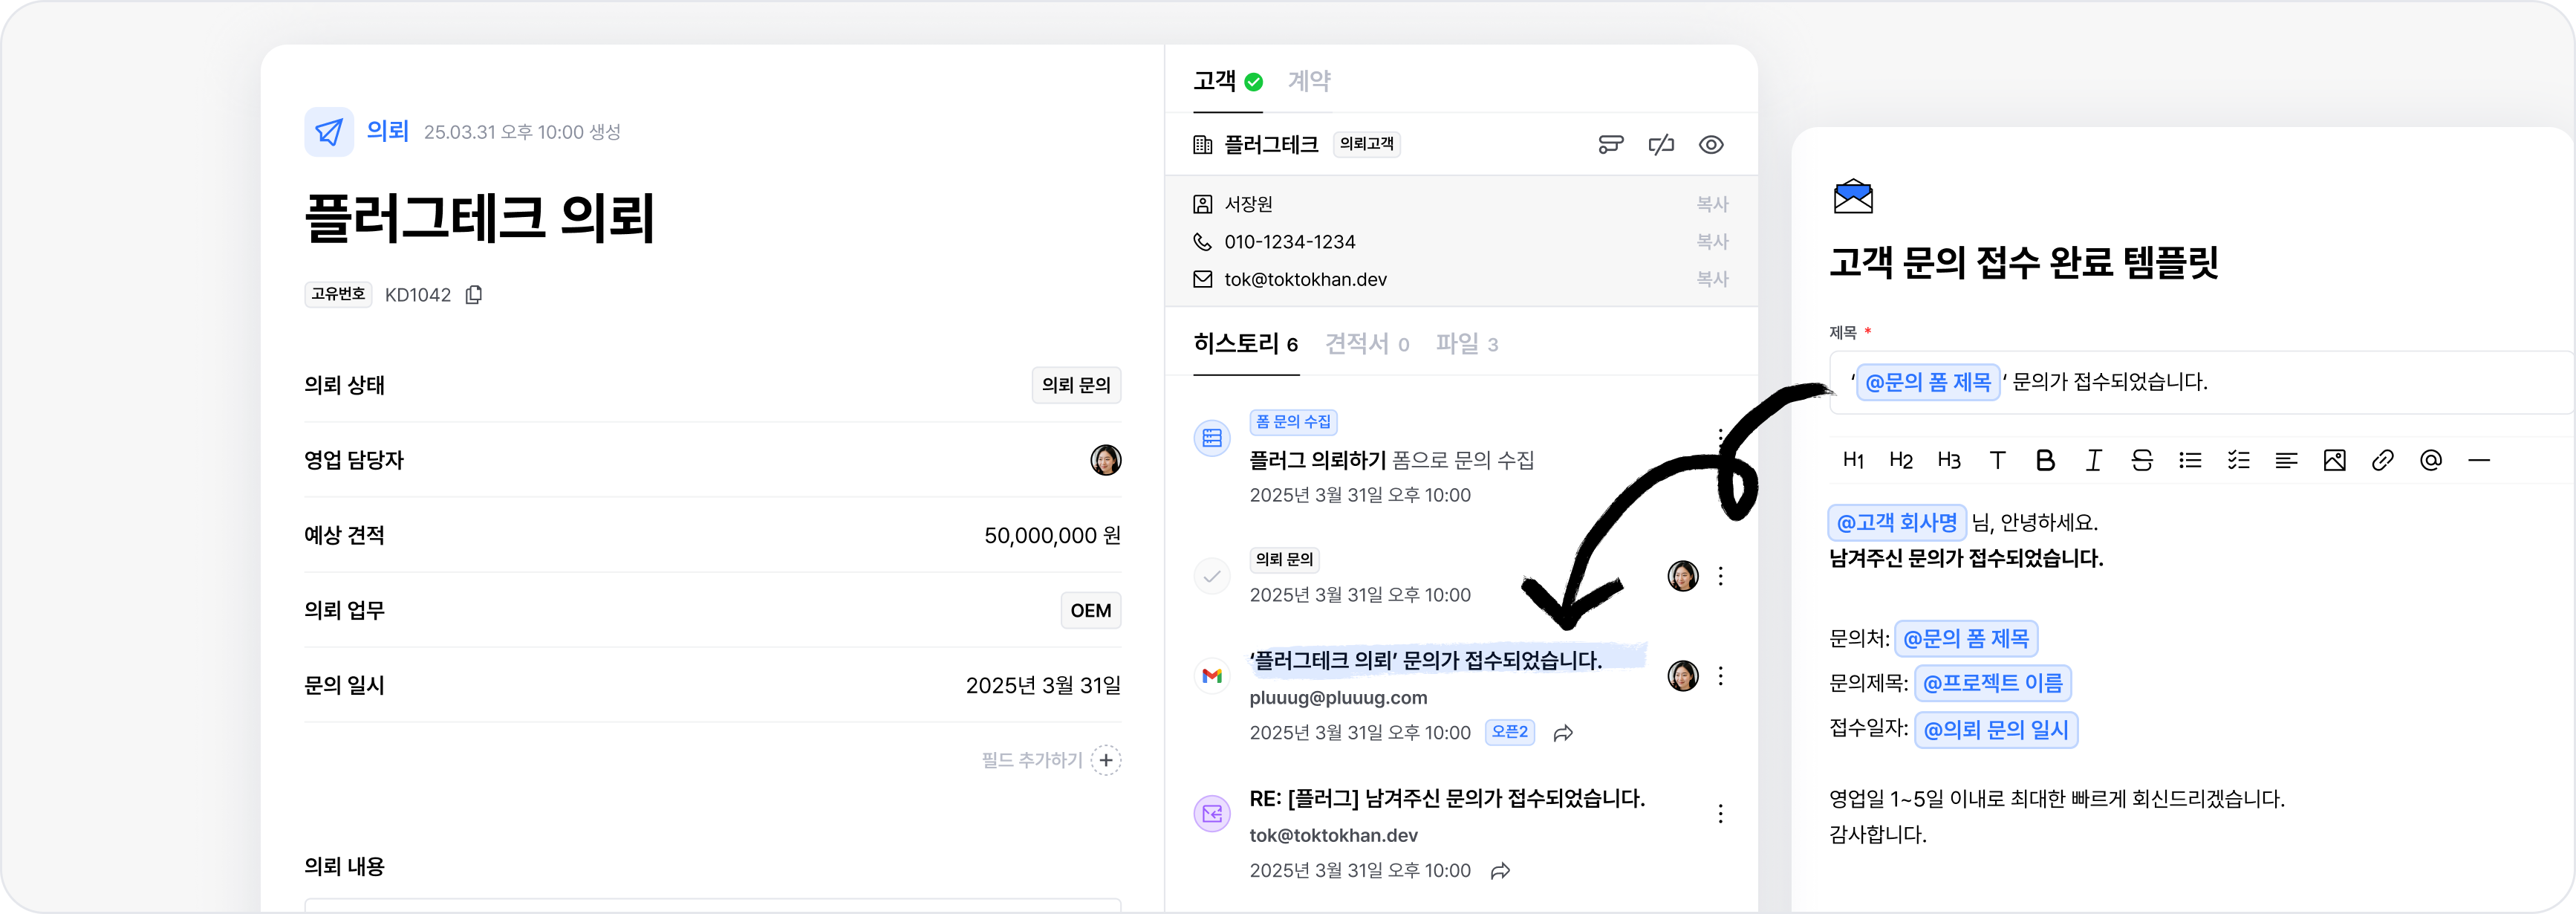Insert a checklist

point(2238,460)
